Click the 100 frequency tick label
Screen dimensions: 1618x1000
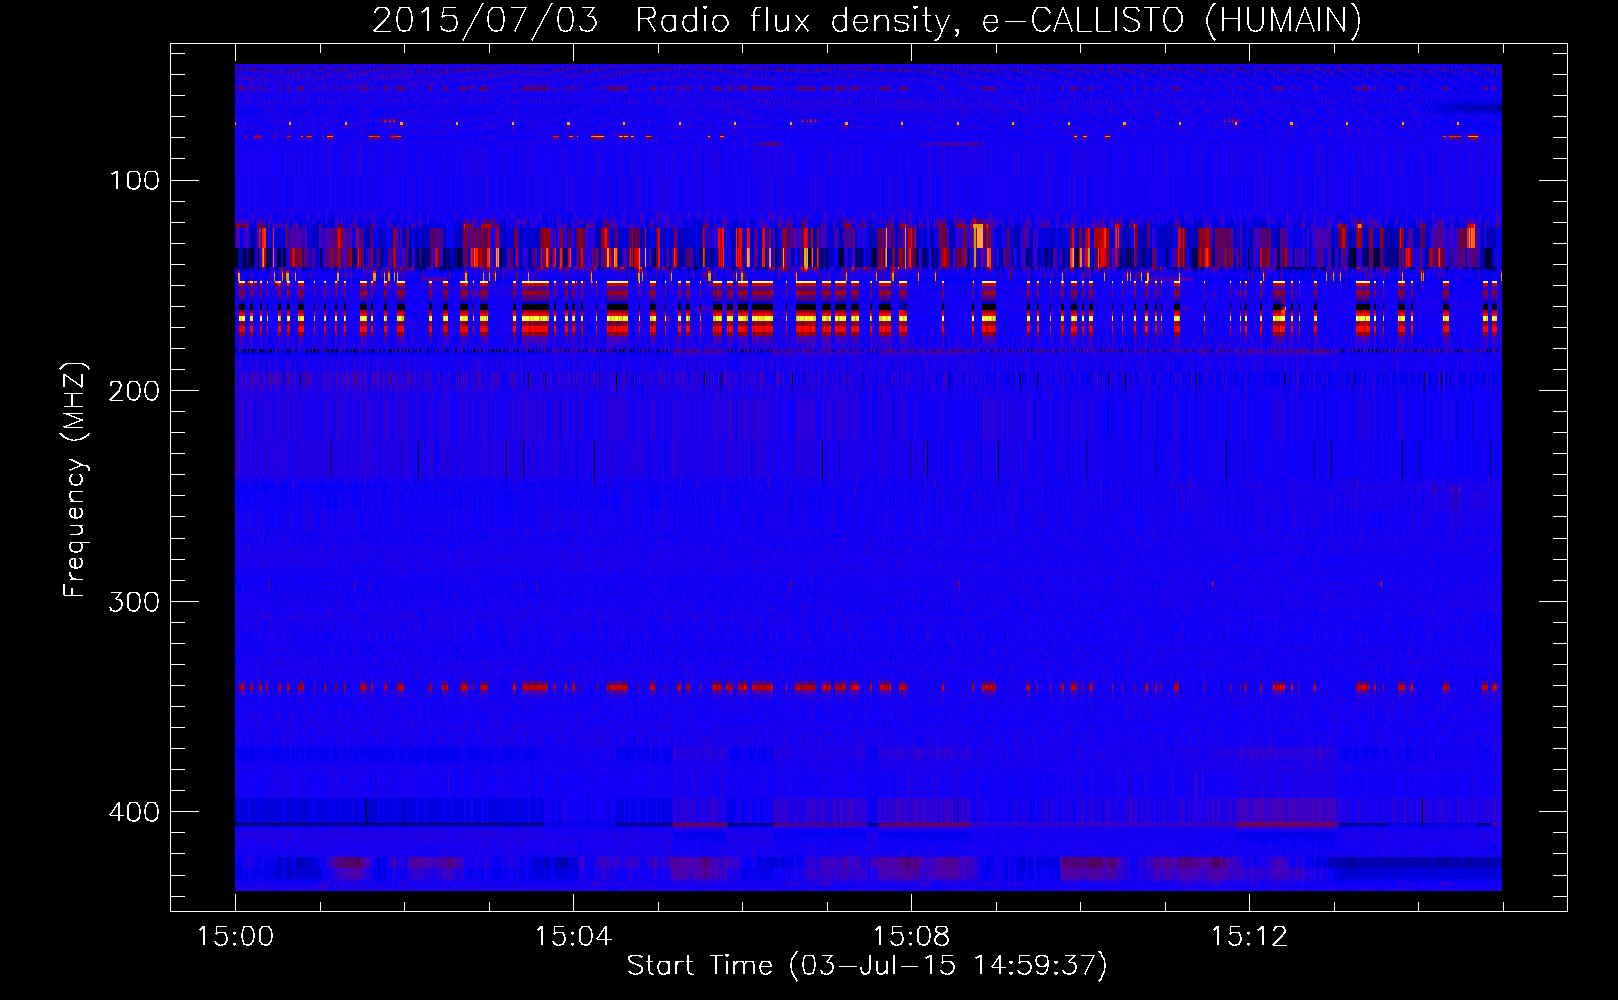(135, 181)
